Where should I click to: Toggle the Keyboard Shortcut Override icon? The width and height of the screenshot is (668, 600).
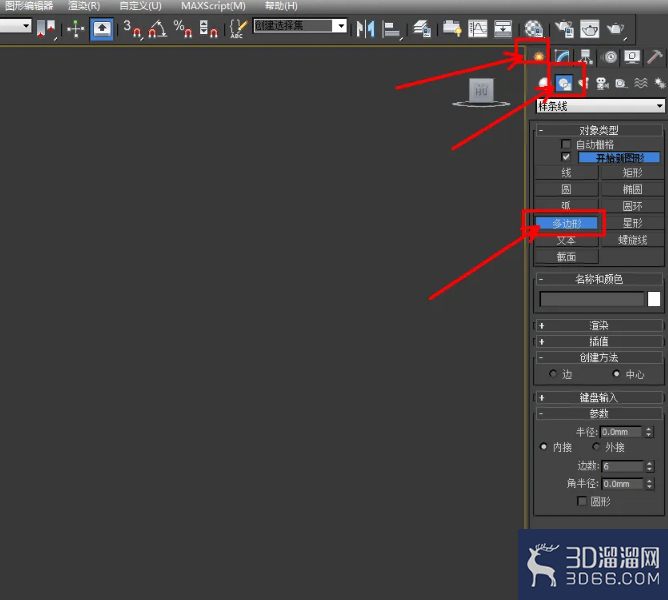coord(102,29)
